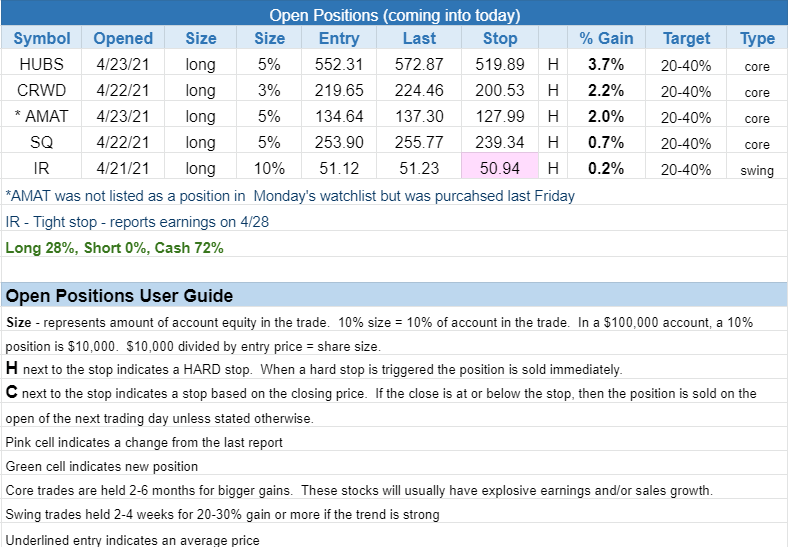
Task: Click the Open Positions User Guide heading
Action: tap(119, 296)
